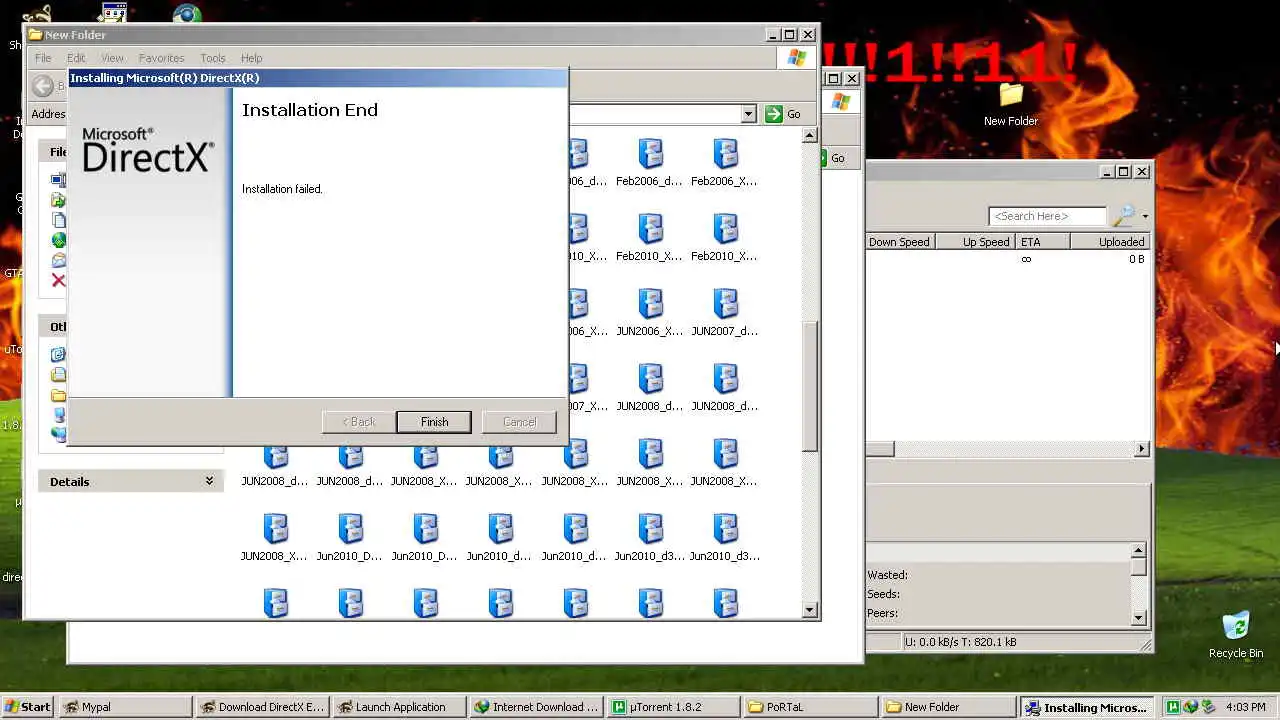
Task: Open the address bar dropdown arrow
Action: pyautogui.click(x=748, y=114)
